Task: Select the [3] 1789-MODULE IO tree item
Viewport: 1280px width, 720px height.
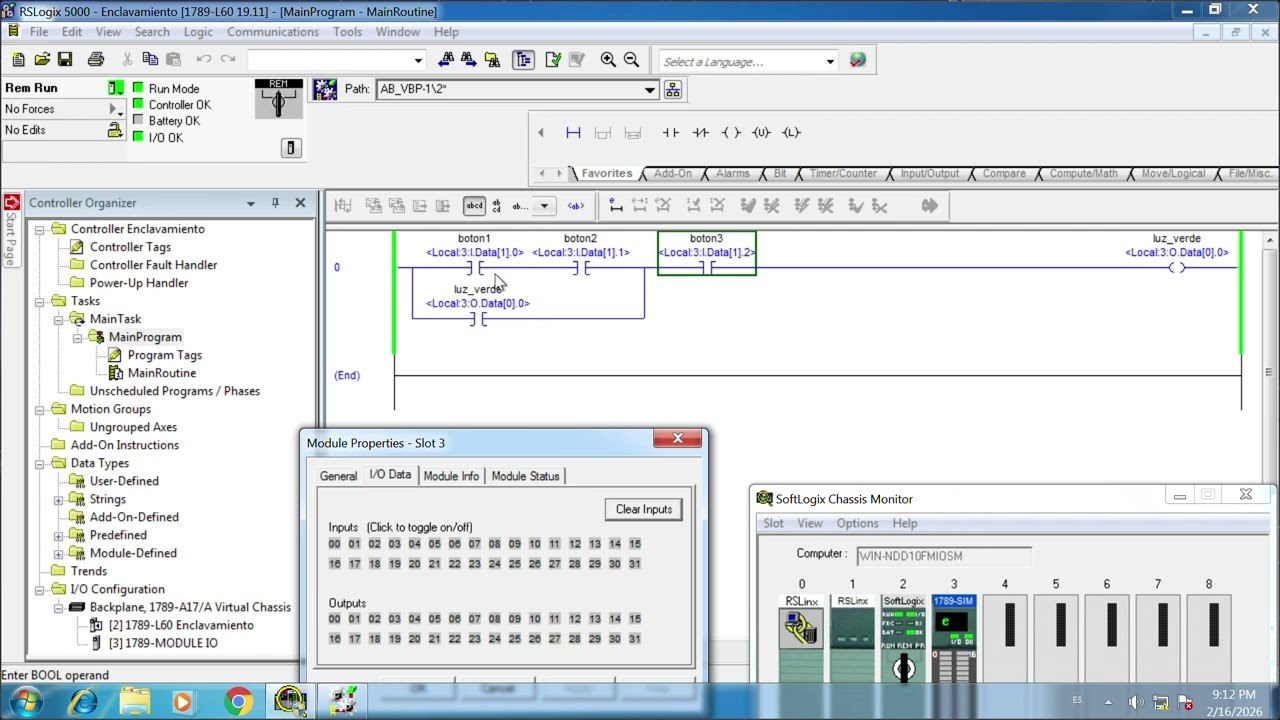Action: 162,643
